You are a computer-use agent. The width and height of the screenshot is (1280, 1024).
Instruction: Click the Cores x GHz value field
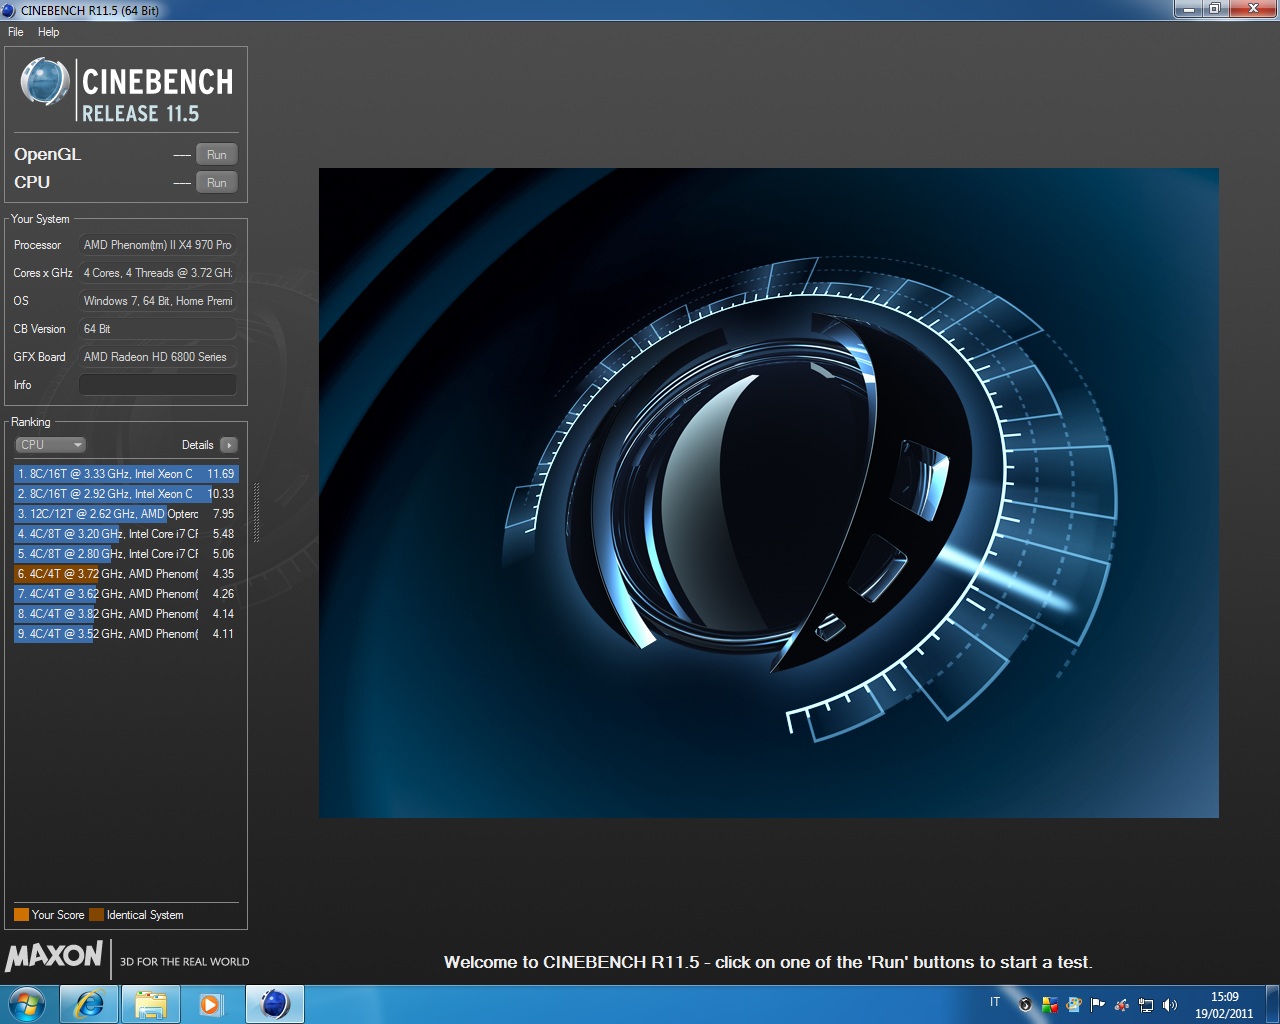pyautogui.click(x=158, y=273)
